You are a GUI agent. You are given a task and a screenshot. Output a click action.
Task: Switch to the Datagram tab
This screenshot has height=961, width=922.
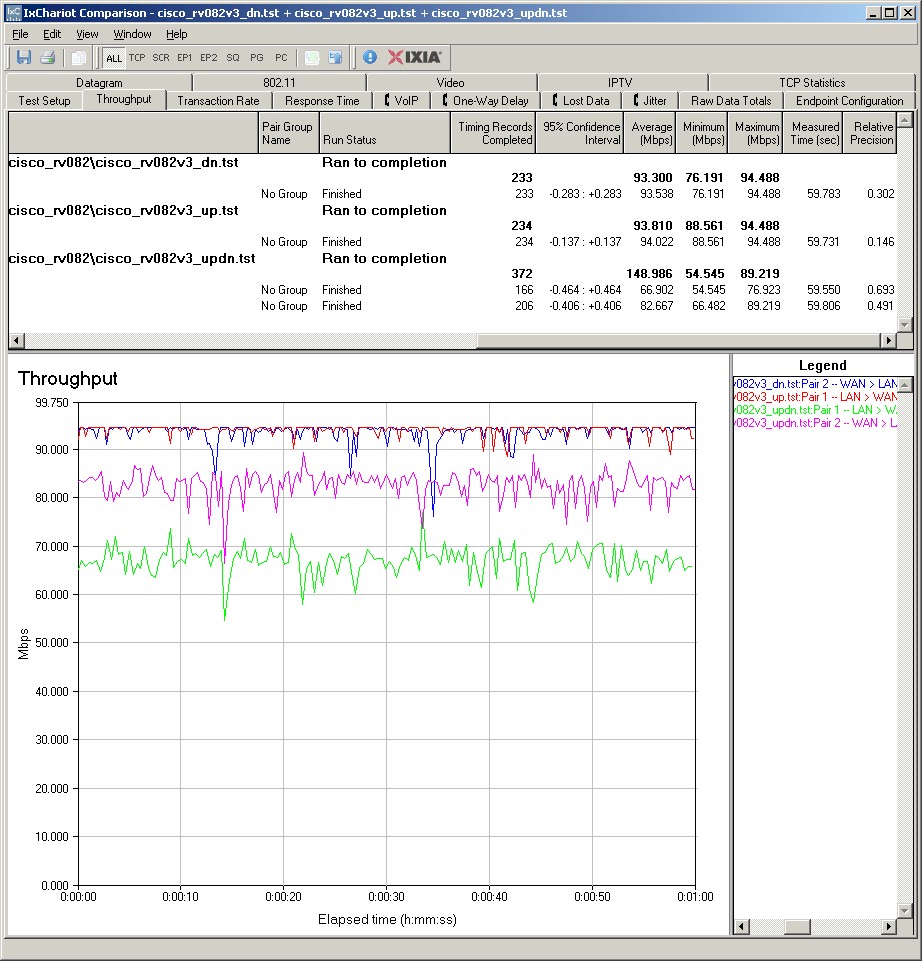pos(99,83)
